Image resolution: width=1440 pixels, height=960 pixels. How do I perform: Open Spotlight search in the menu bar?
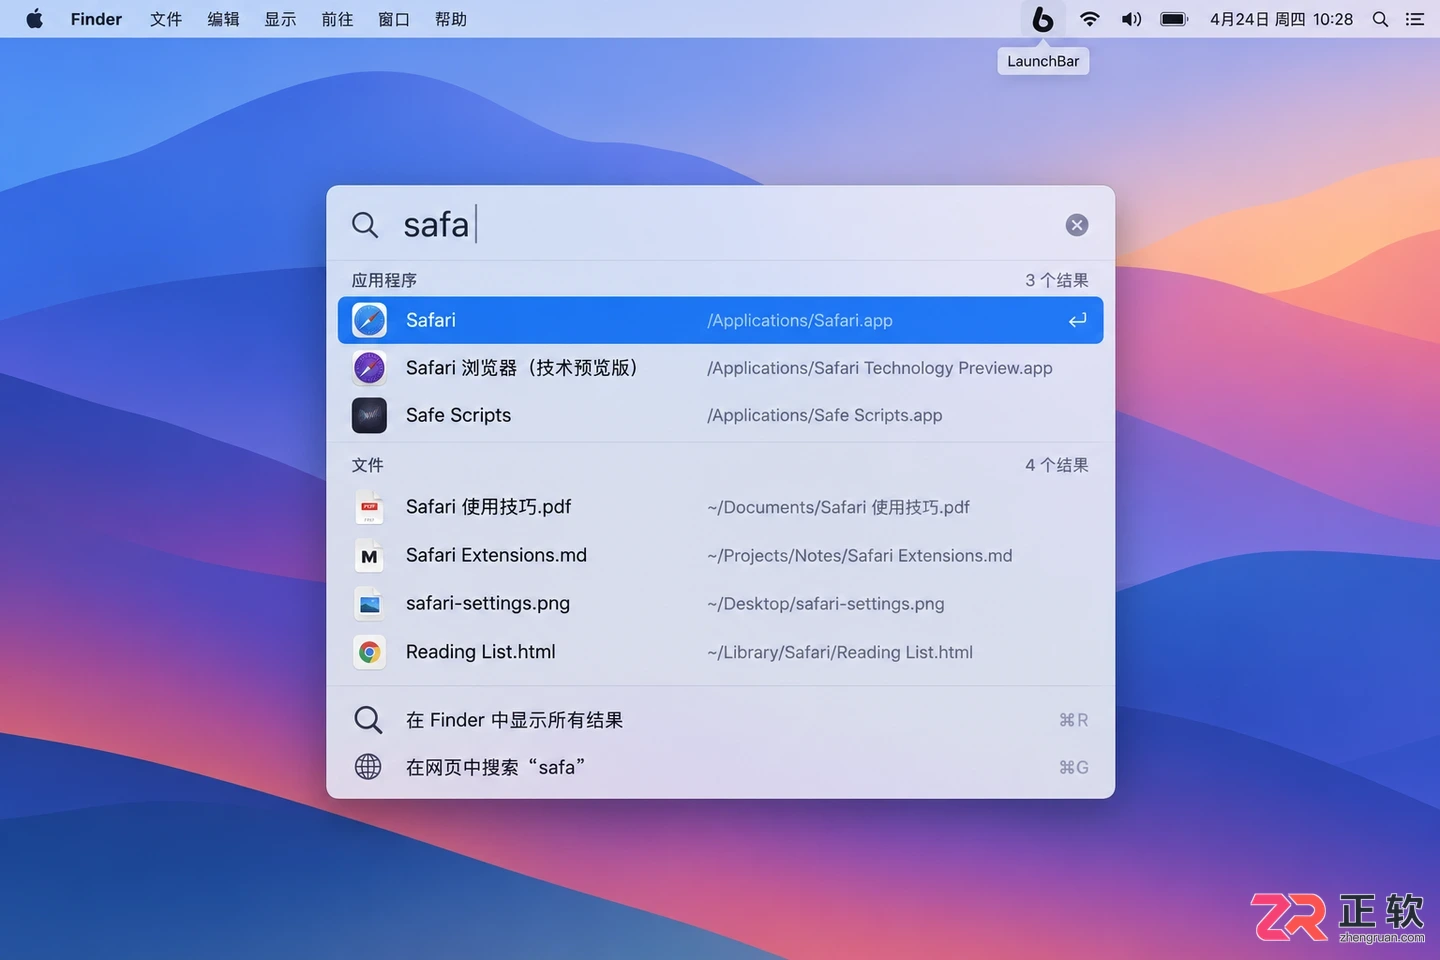coord(1380,19)
